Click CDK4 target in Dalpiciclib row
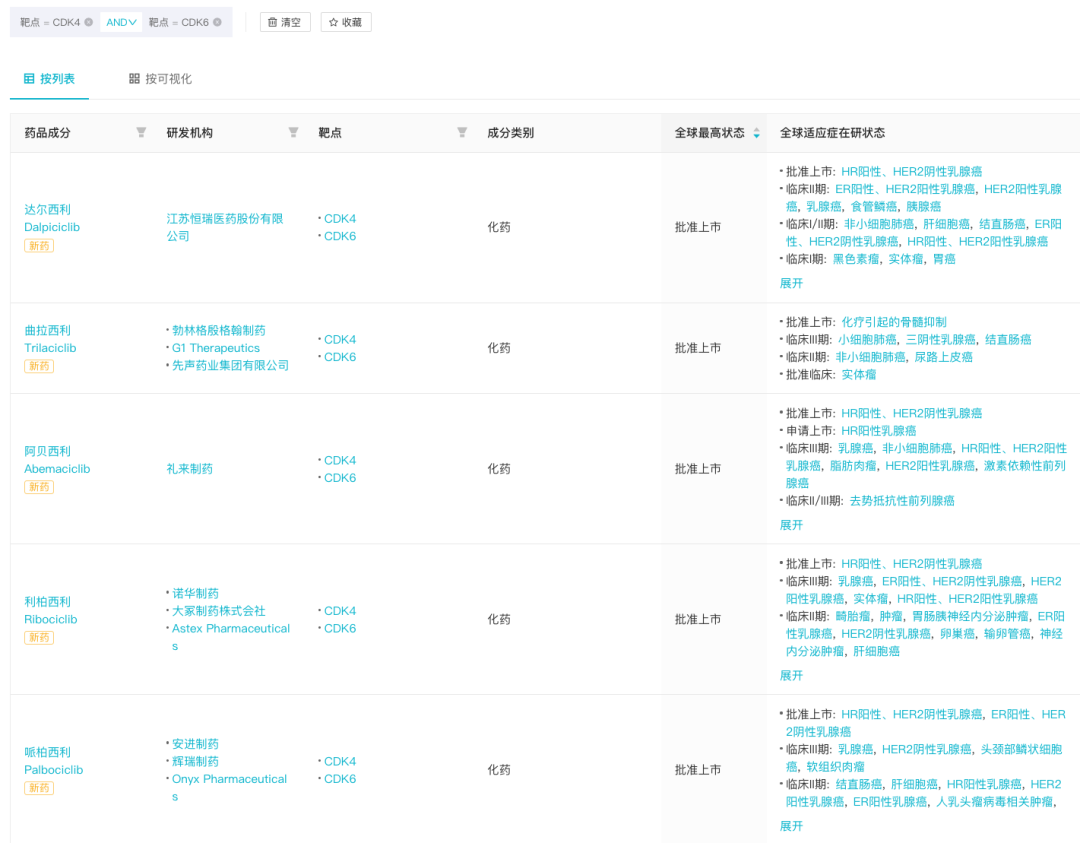1080x843 pixels. tap(340, 218)
